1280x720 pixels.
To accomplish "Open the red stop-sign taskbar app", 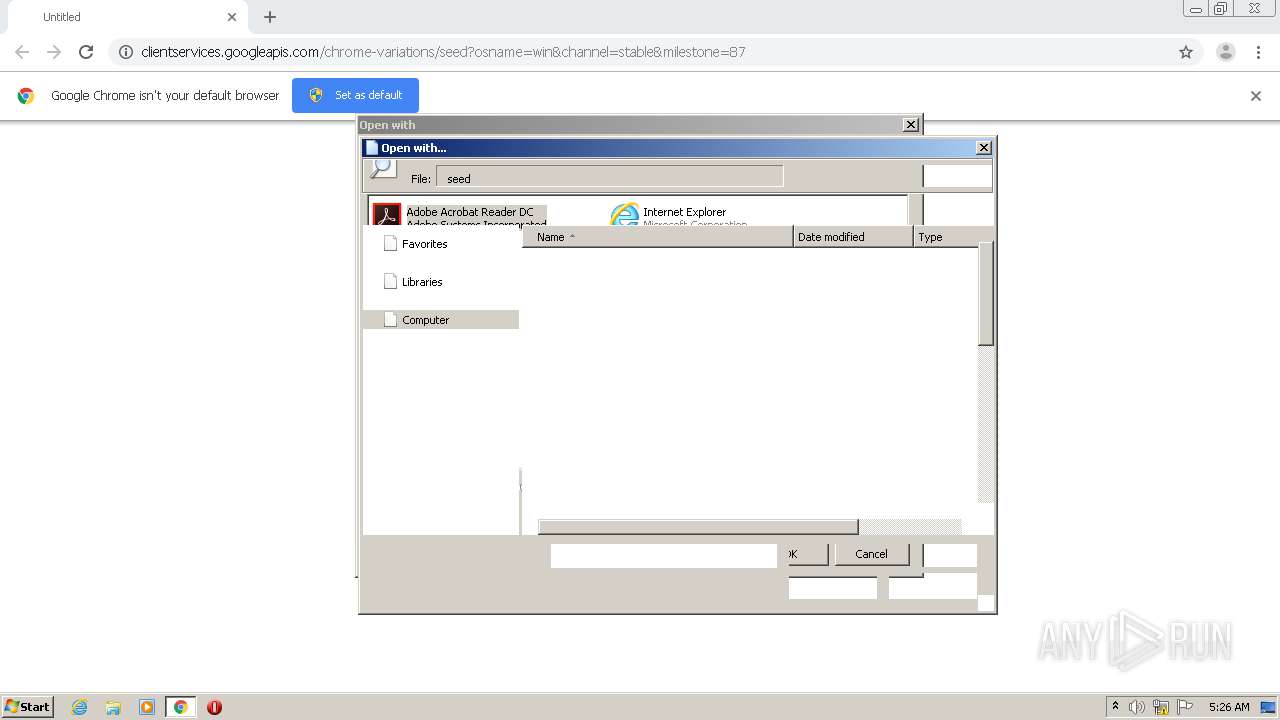I will [214, 707].
